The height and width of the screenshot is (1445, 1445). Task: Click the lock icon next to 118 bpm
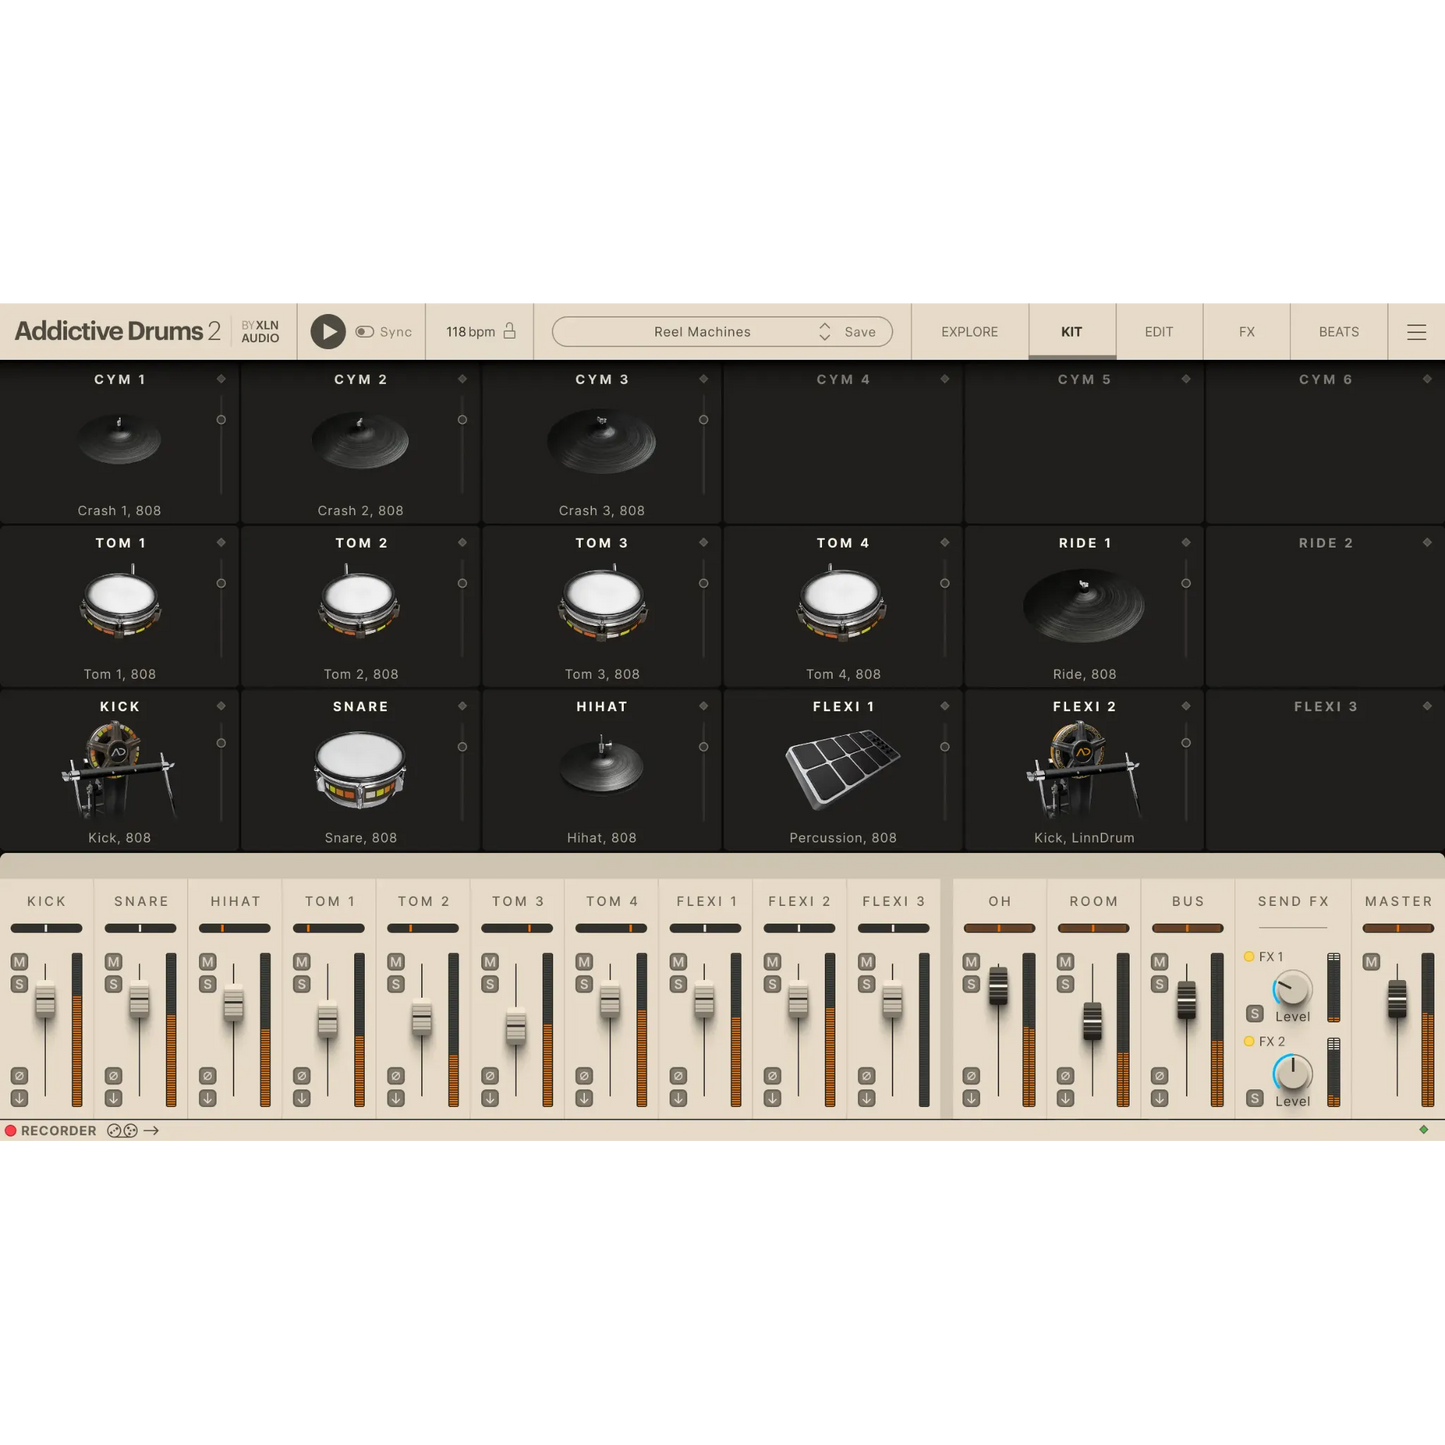point(508,331)
